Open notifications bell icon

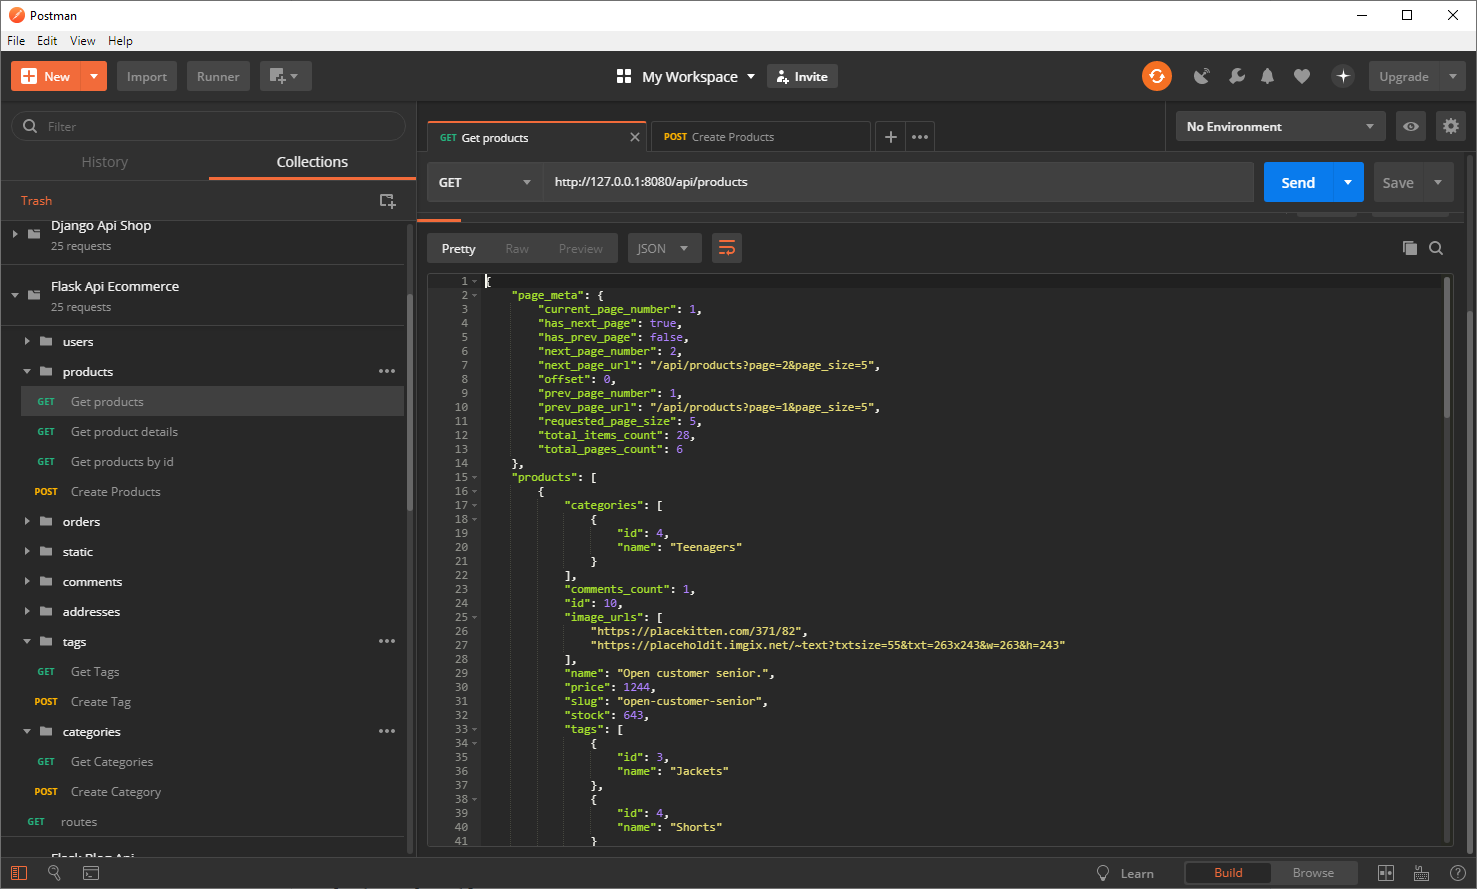coord(1268,76)
